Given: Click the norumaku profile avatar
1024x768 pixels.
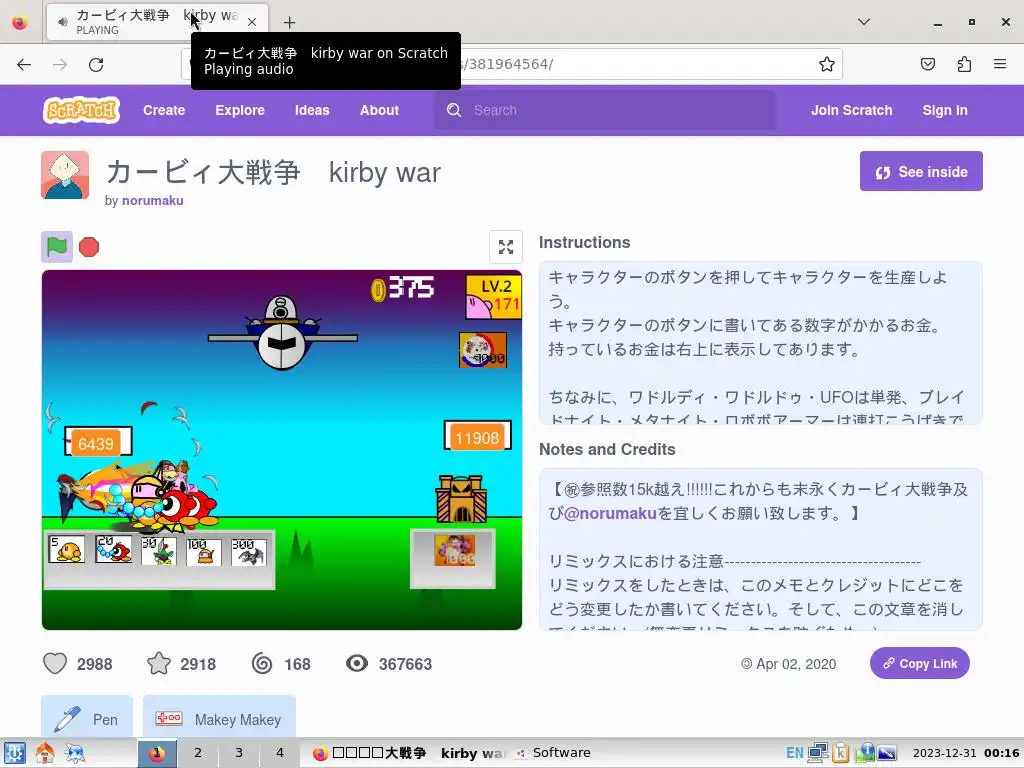Looking at the screenshot, I should coord(65,175).
